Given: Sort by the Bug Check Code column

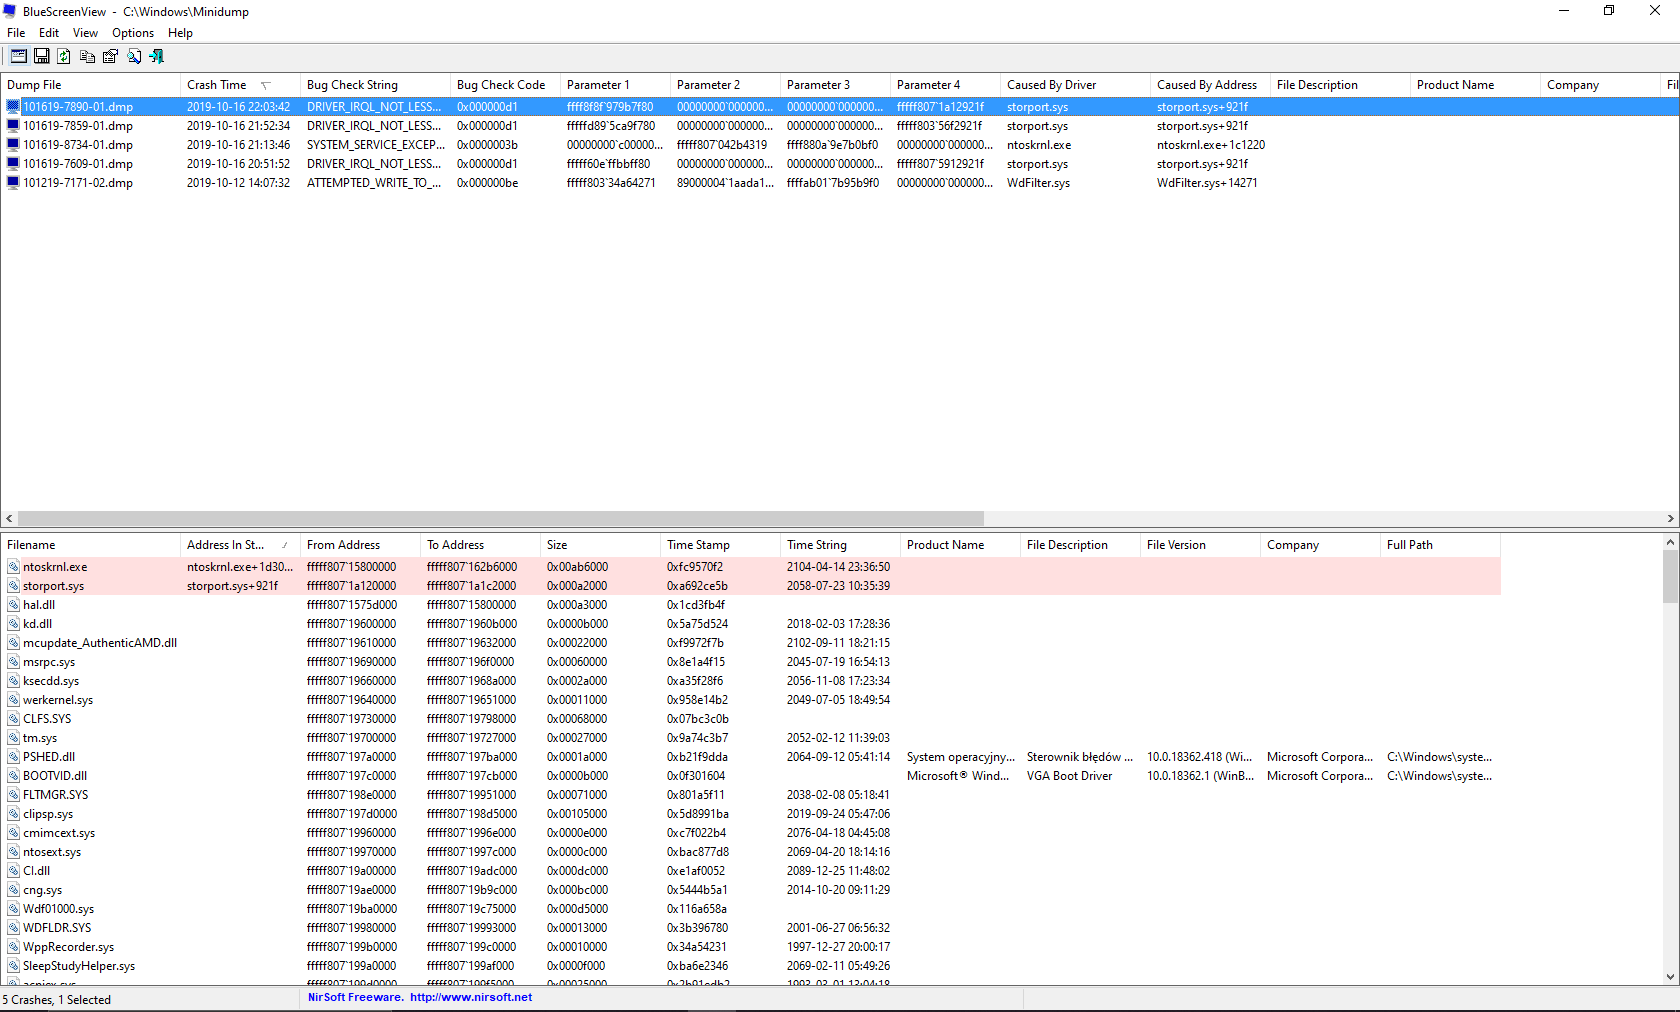Looking at the screenshot, I should click(x=505, y=85).
